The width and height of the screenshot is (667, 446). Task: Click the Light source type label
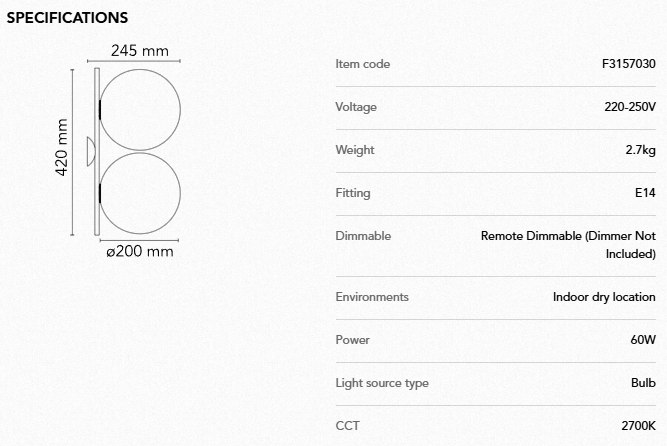[382, 383]
